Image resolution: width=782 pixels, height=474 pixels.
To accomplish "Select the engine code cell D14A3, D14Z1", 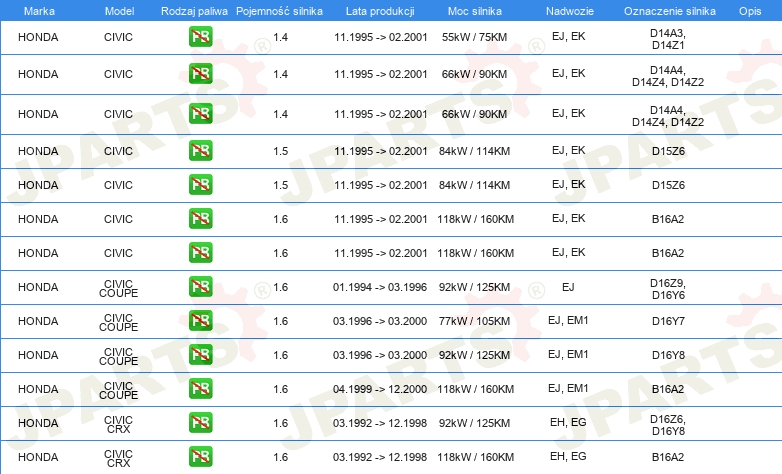I will click(668, 39).
